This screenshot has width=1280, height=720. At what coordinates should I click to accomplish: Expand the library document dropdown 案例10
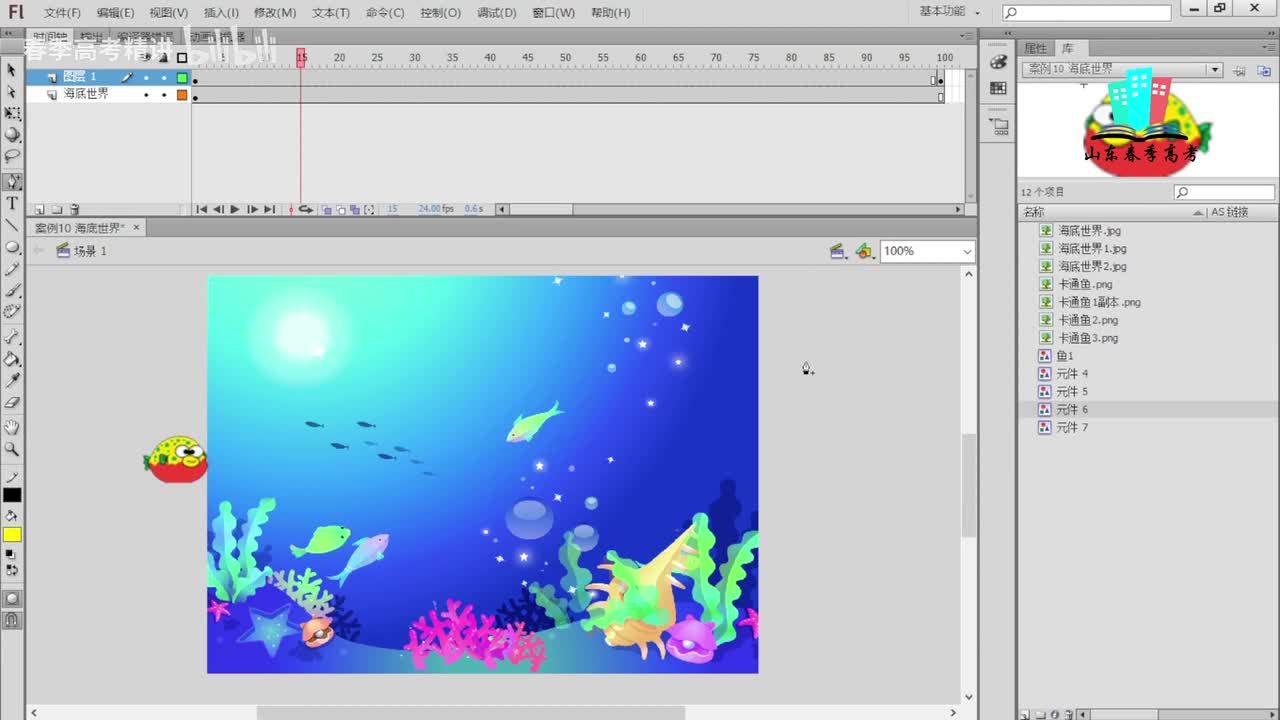point(1214,70)
